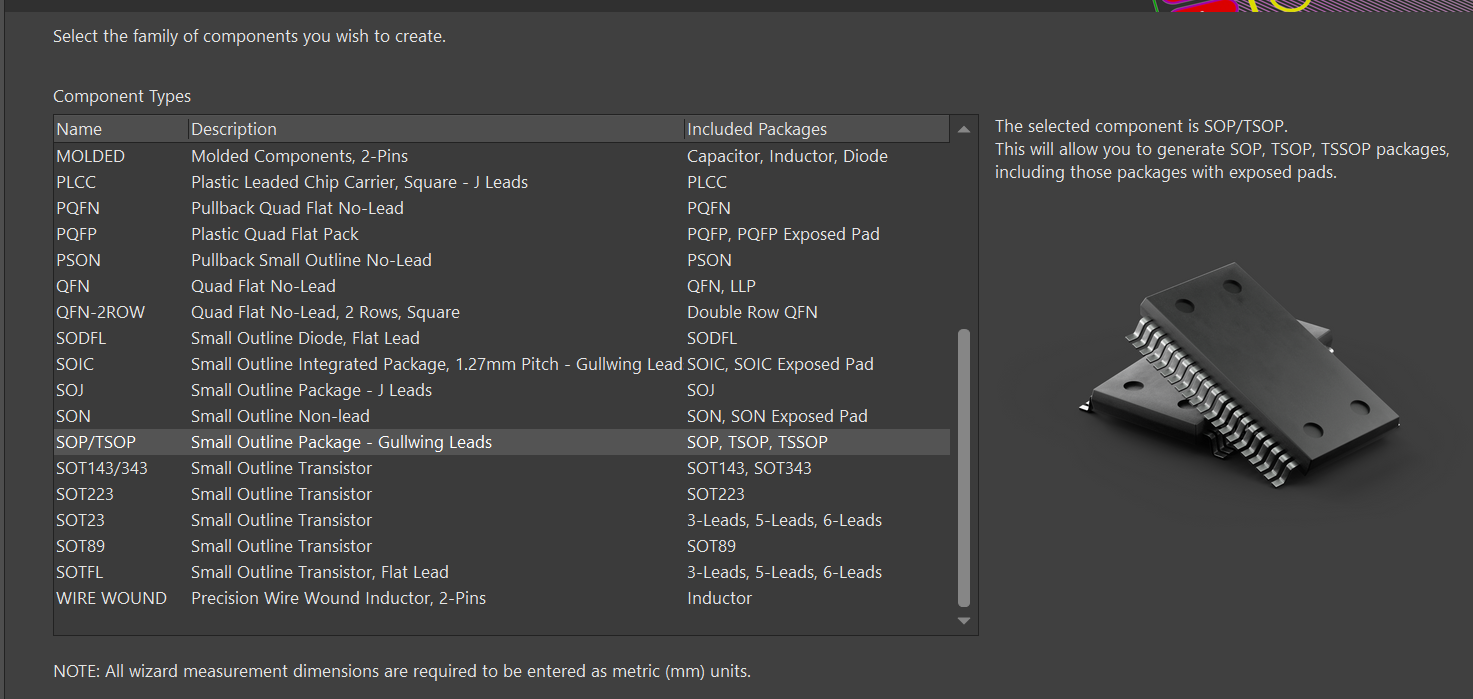Sort list by Description column header
1473x699 pixels.
point(436,129)
